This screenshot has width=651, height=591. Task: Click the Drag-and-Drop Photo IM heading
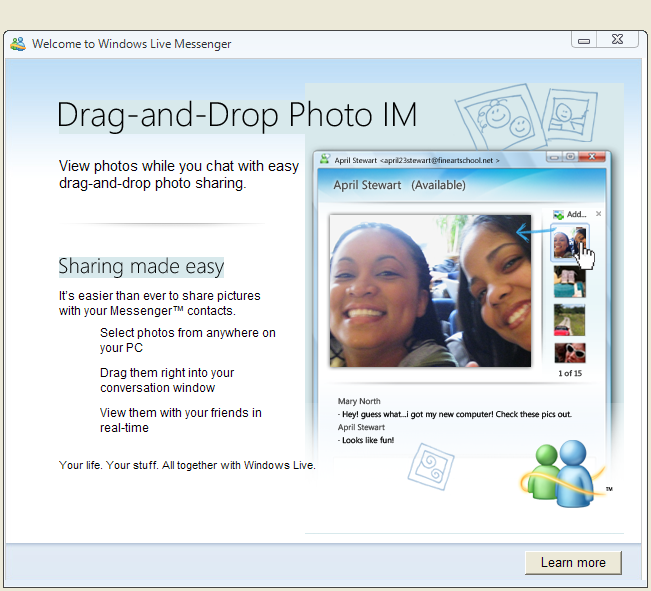tap(237, 115)
